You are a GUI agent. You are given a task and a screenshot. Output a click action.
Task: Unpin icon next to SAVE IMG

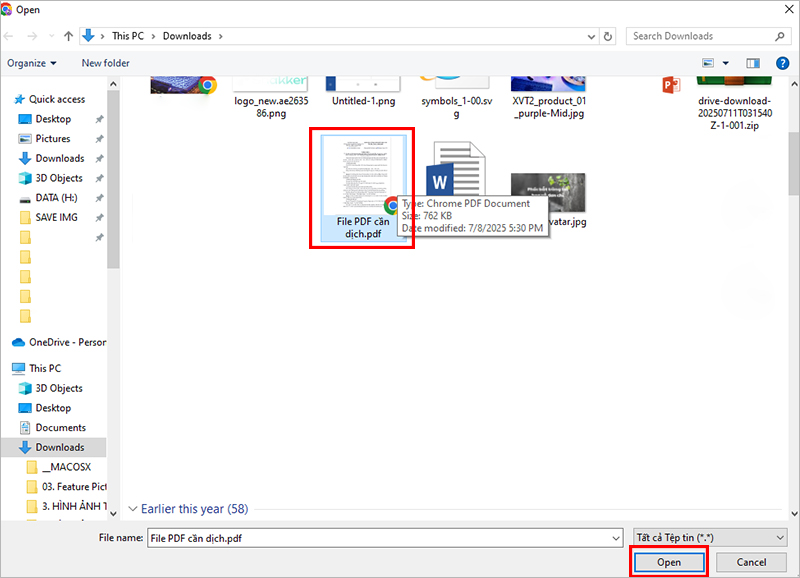pos(99,218)
